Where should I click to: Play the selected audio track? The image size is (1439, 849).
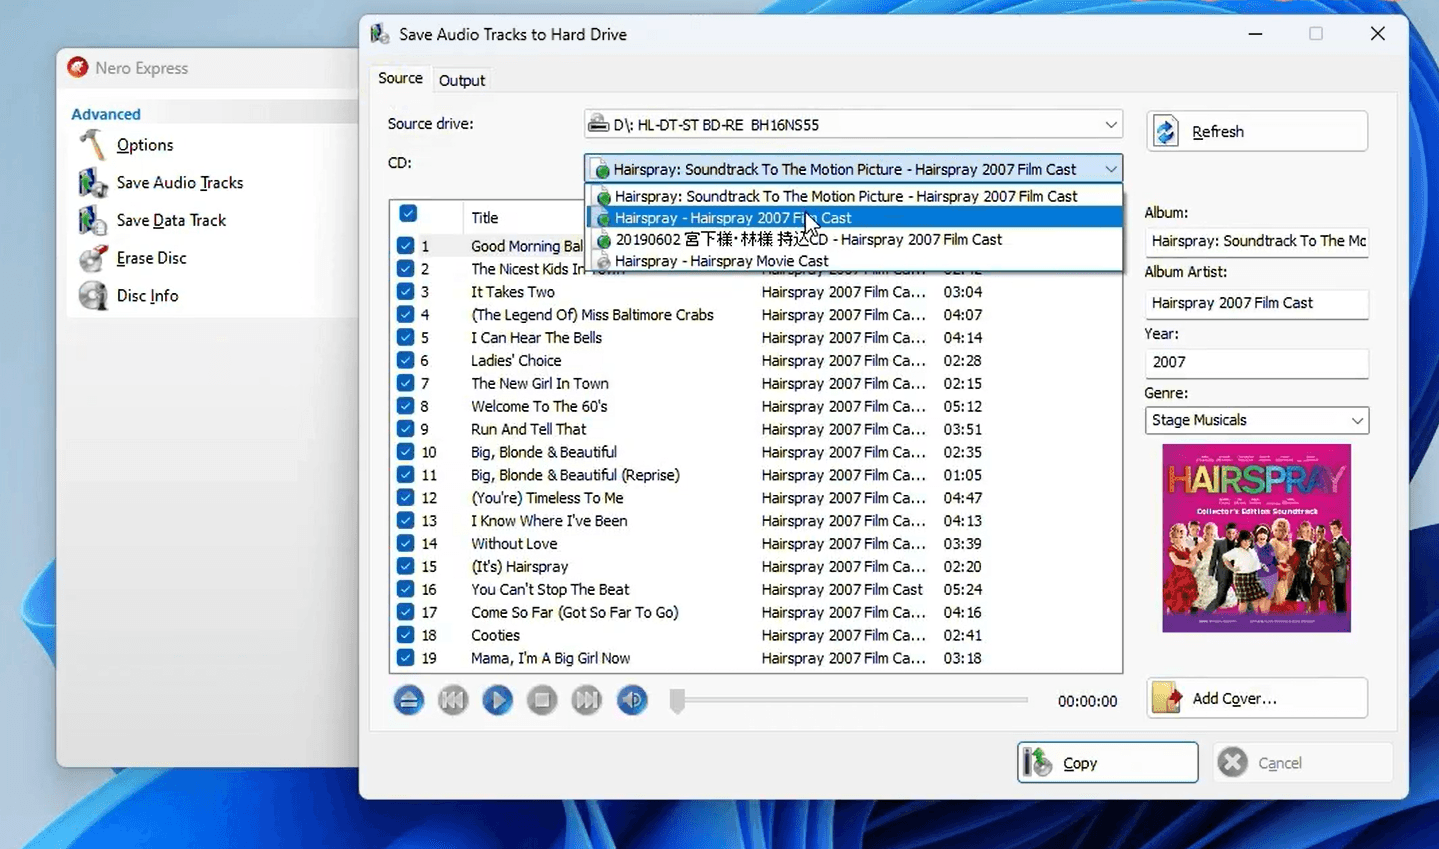tap(497, 700)
